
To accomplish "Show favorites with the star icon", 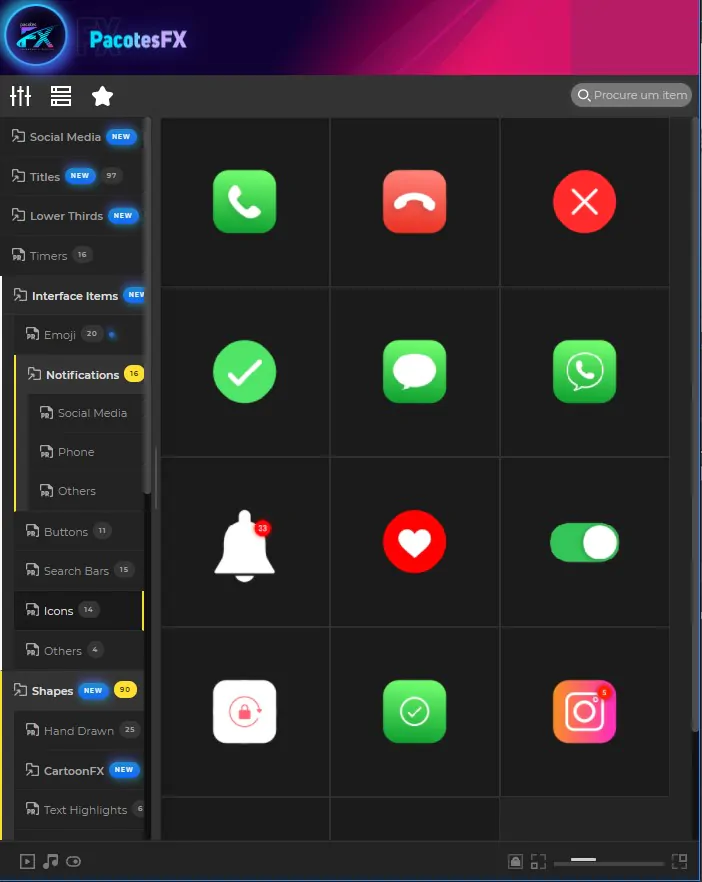I will pos(102,96).
